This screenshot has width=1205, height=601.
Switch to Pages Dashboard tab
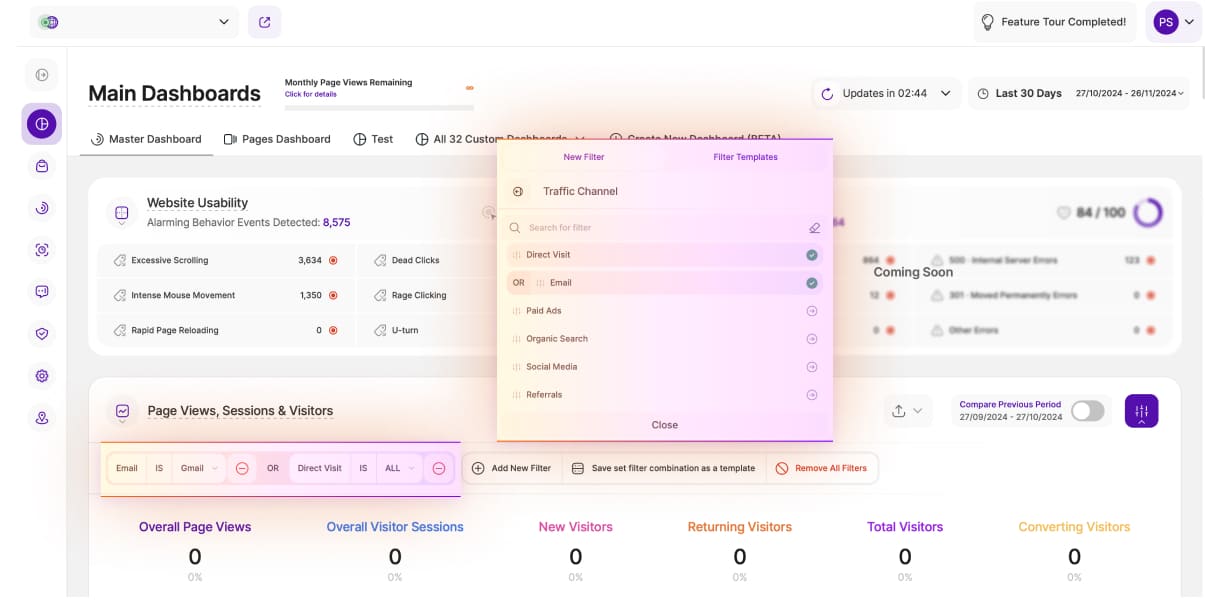click(x=277, y=139)
